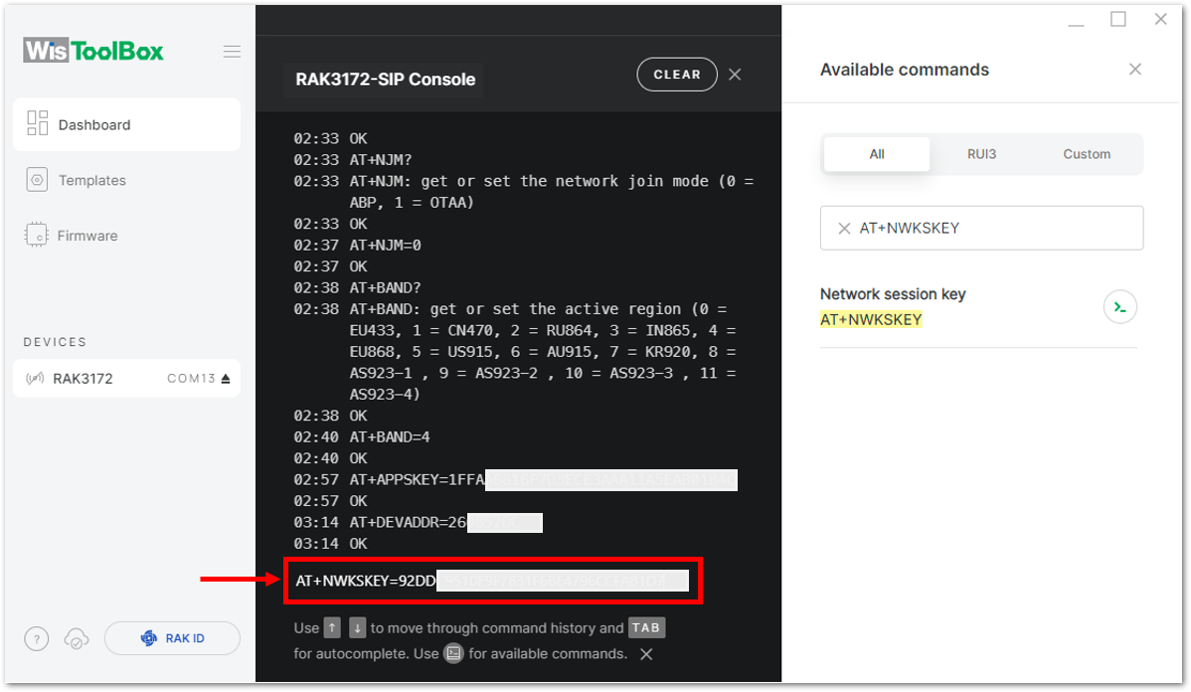1191x692 pixels.
Task: Run Network session key command icon
Action: pos(1120,308)
